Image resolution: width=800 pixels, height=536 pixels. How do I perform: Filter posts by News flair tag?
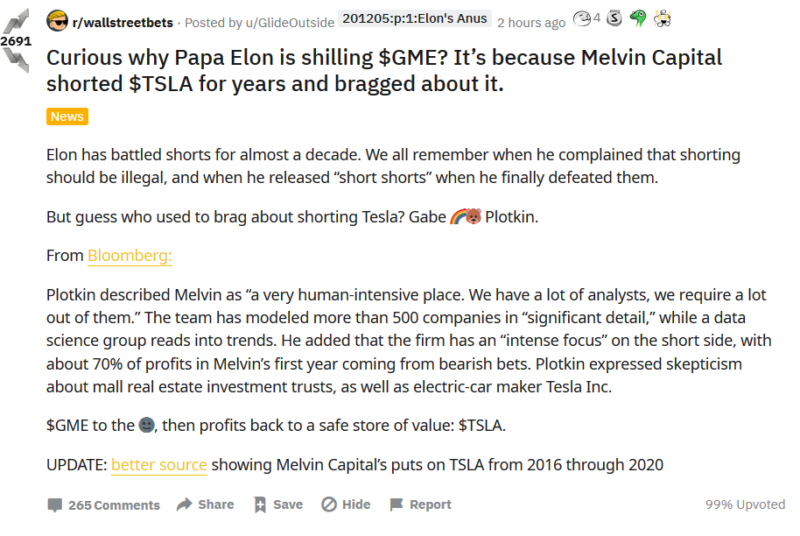pos(67,117)
